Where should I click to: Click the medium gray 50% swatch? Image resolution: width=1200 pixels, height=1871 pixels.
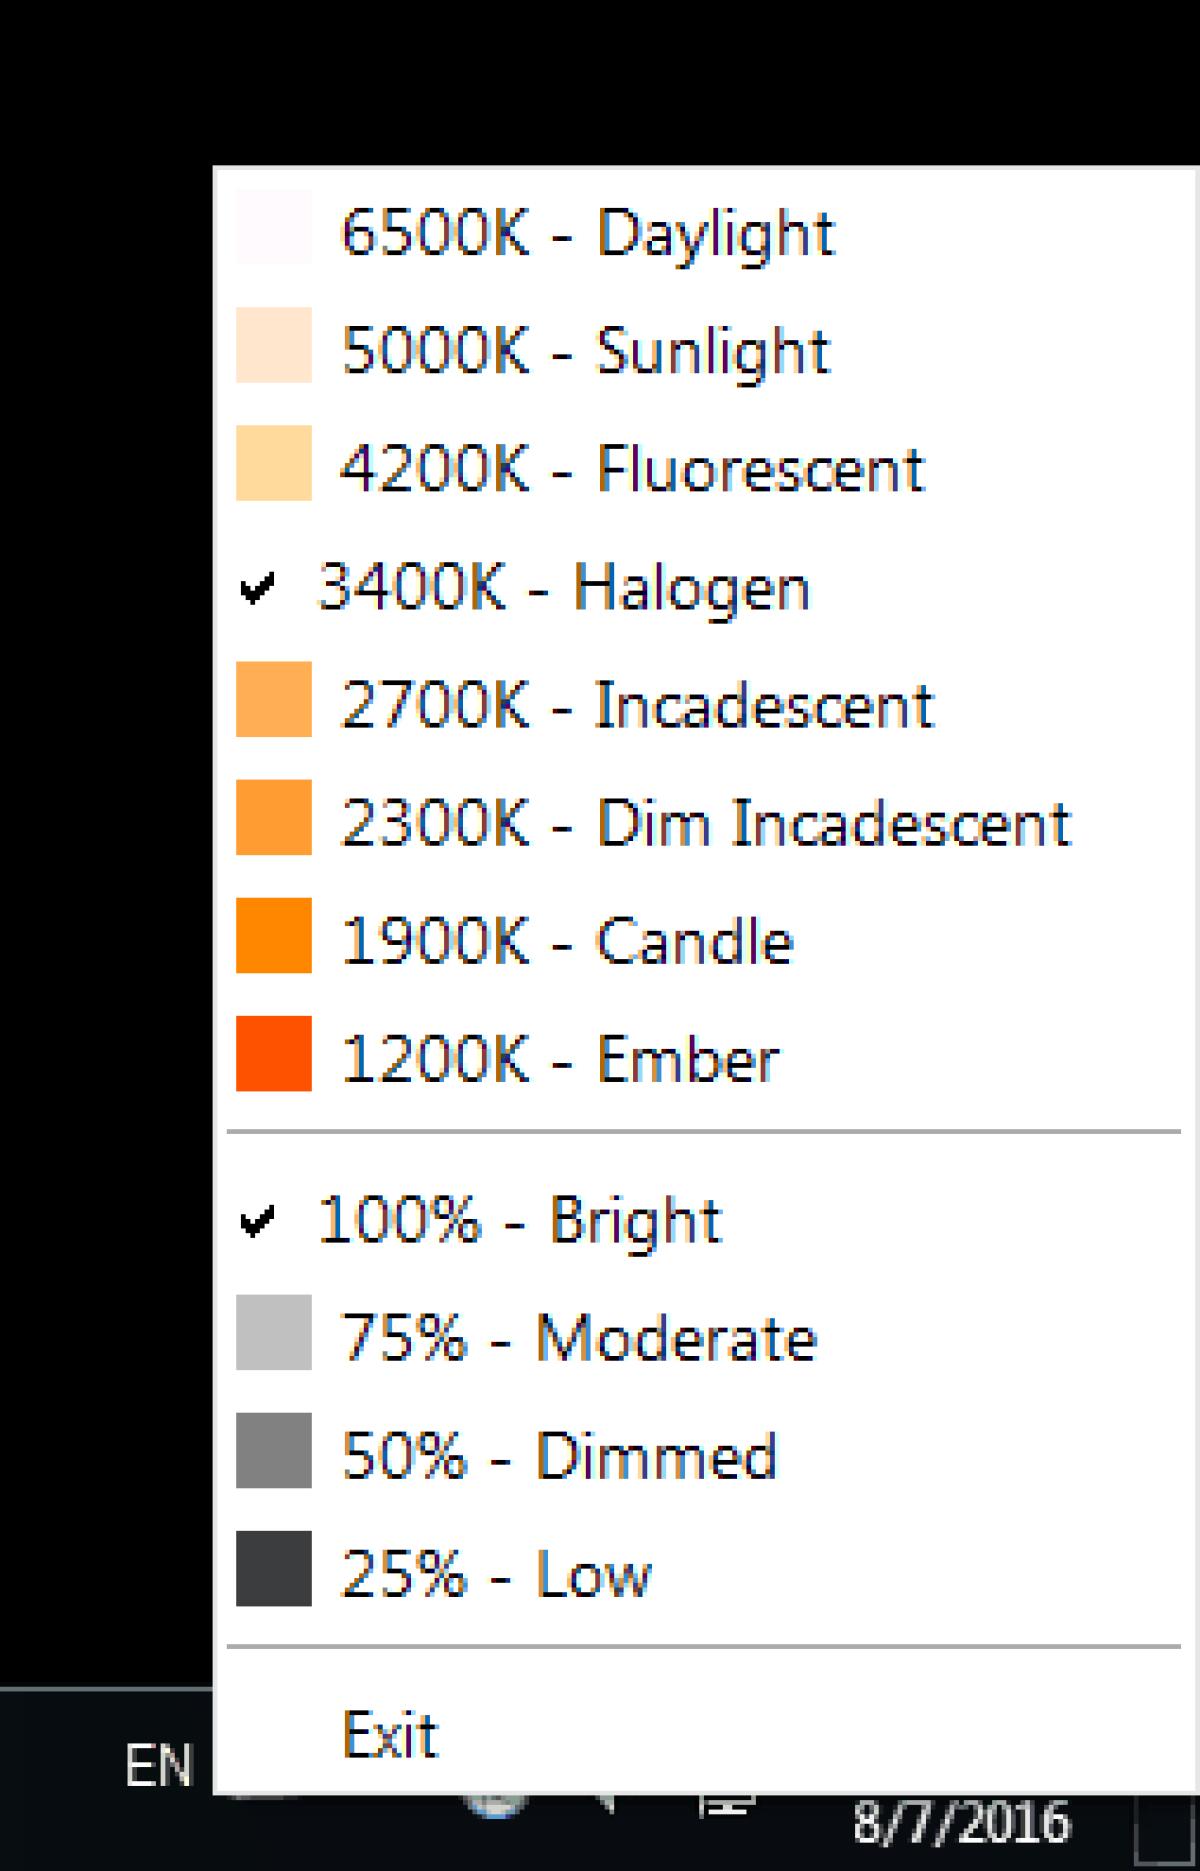point(273,1450)
